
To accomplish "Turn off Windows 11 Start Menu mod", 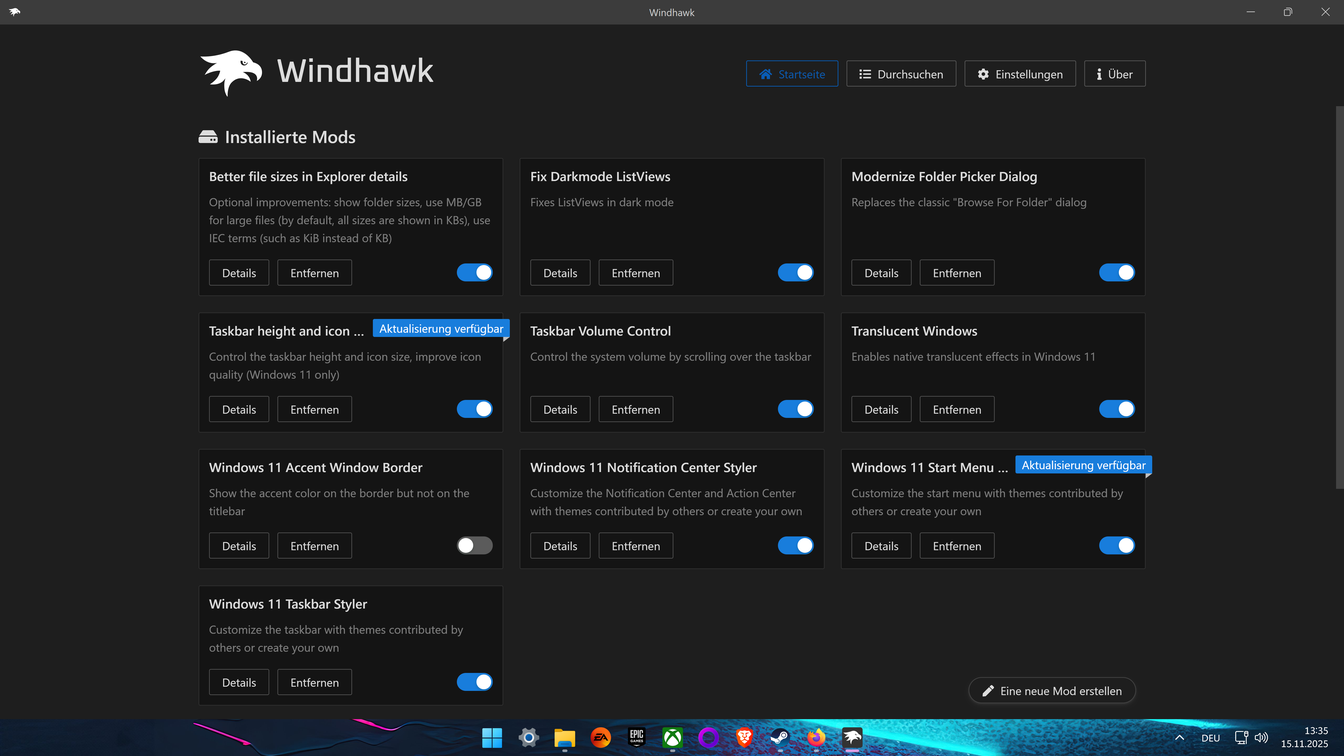I will [x=1116, y=546].
